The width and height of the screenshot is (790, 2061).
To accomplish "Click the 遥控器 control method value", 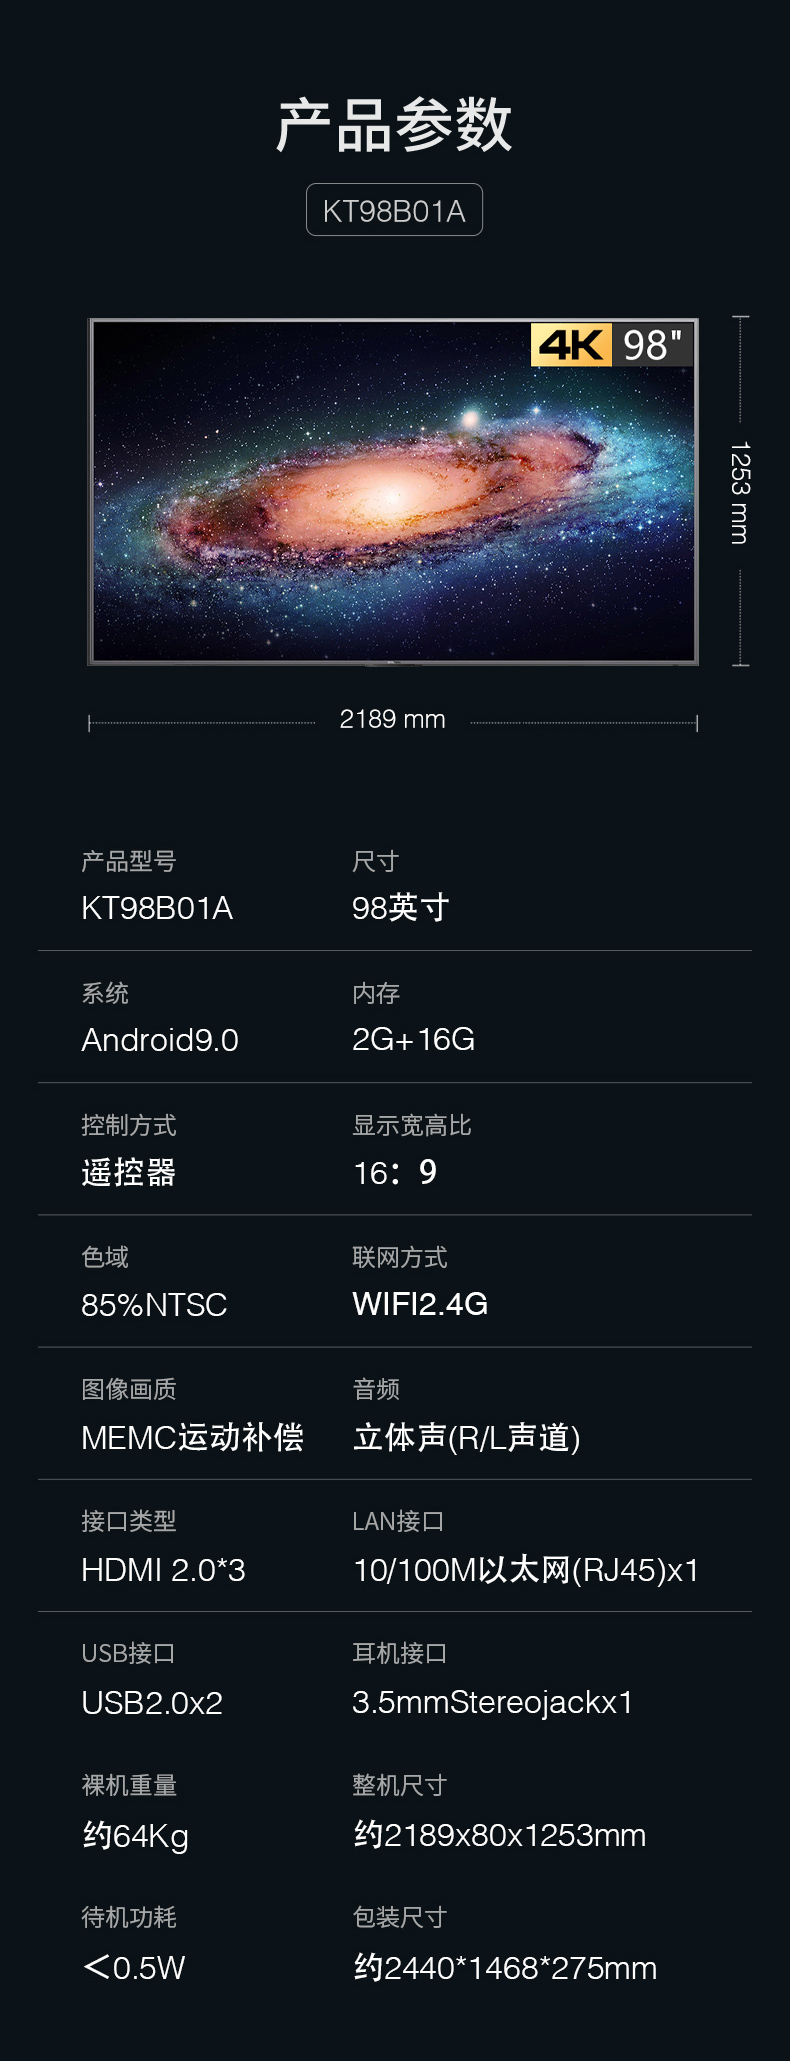I will point(129,1172).
